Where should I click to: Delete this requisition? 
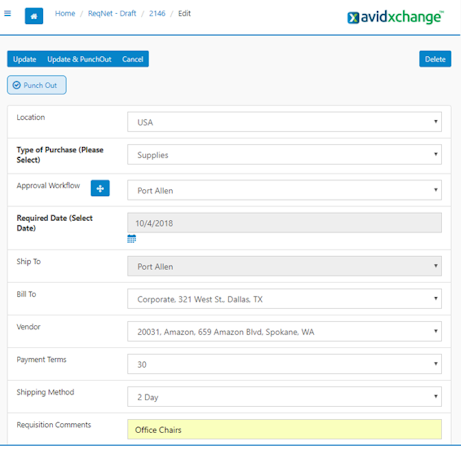(x=435, y=59)
